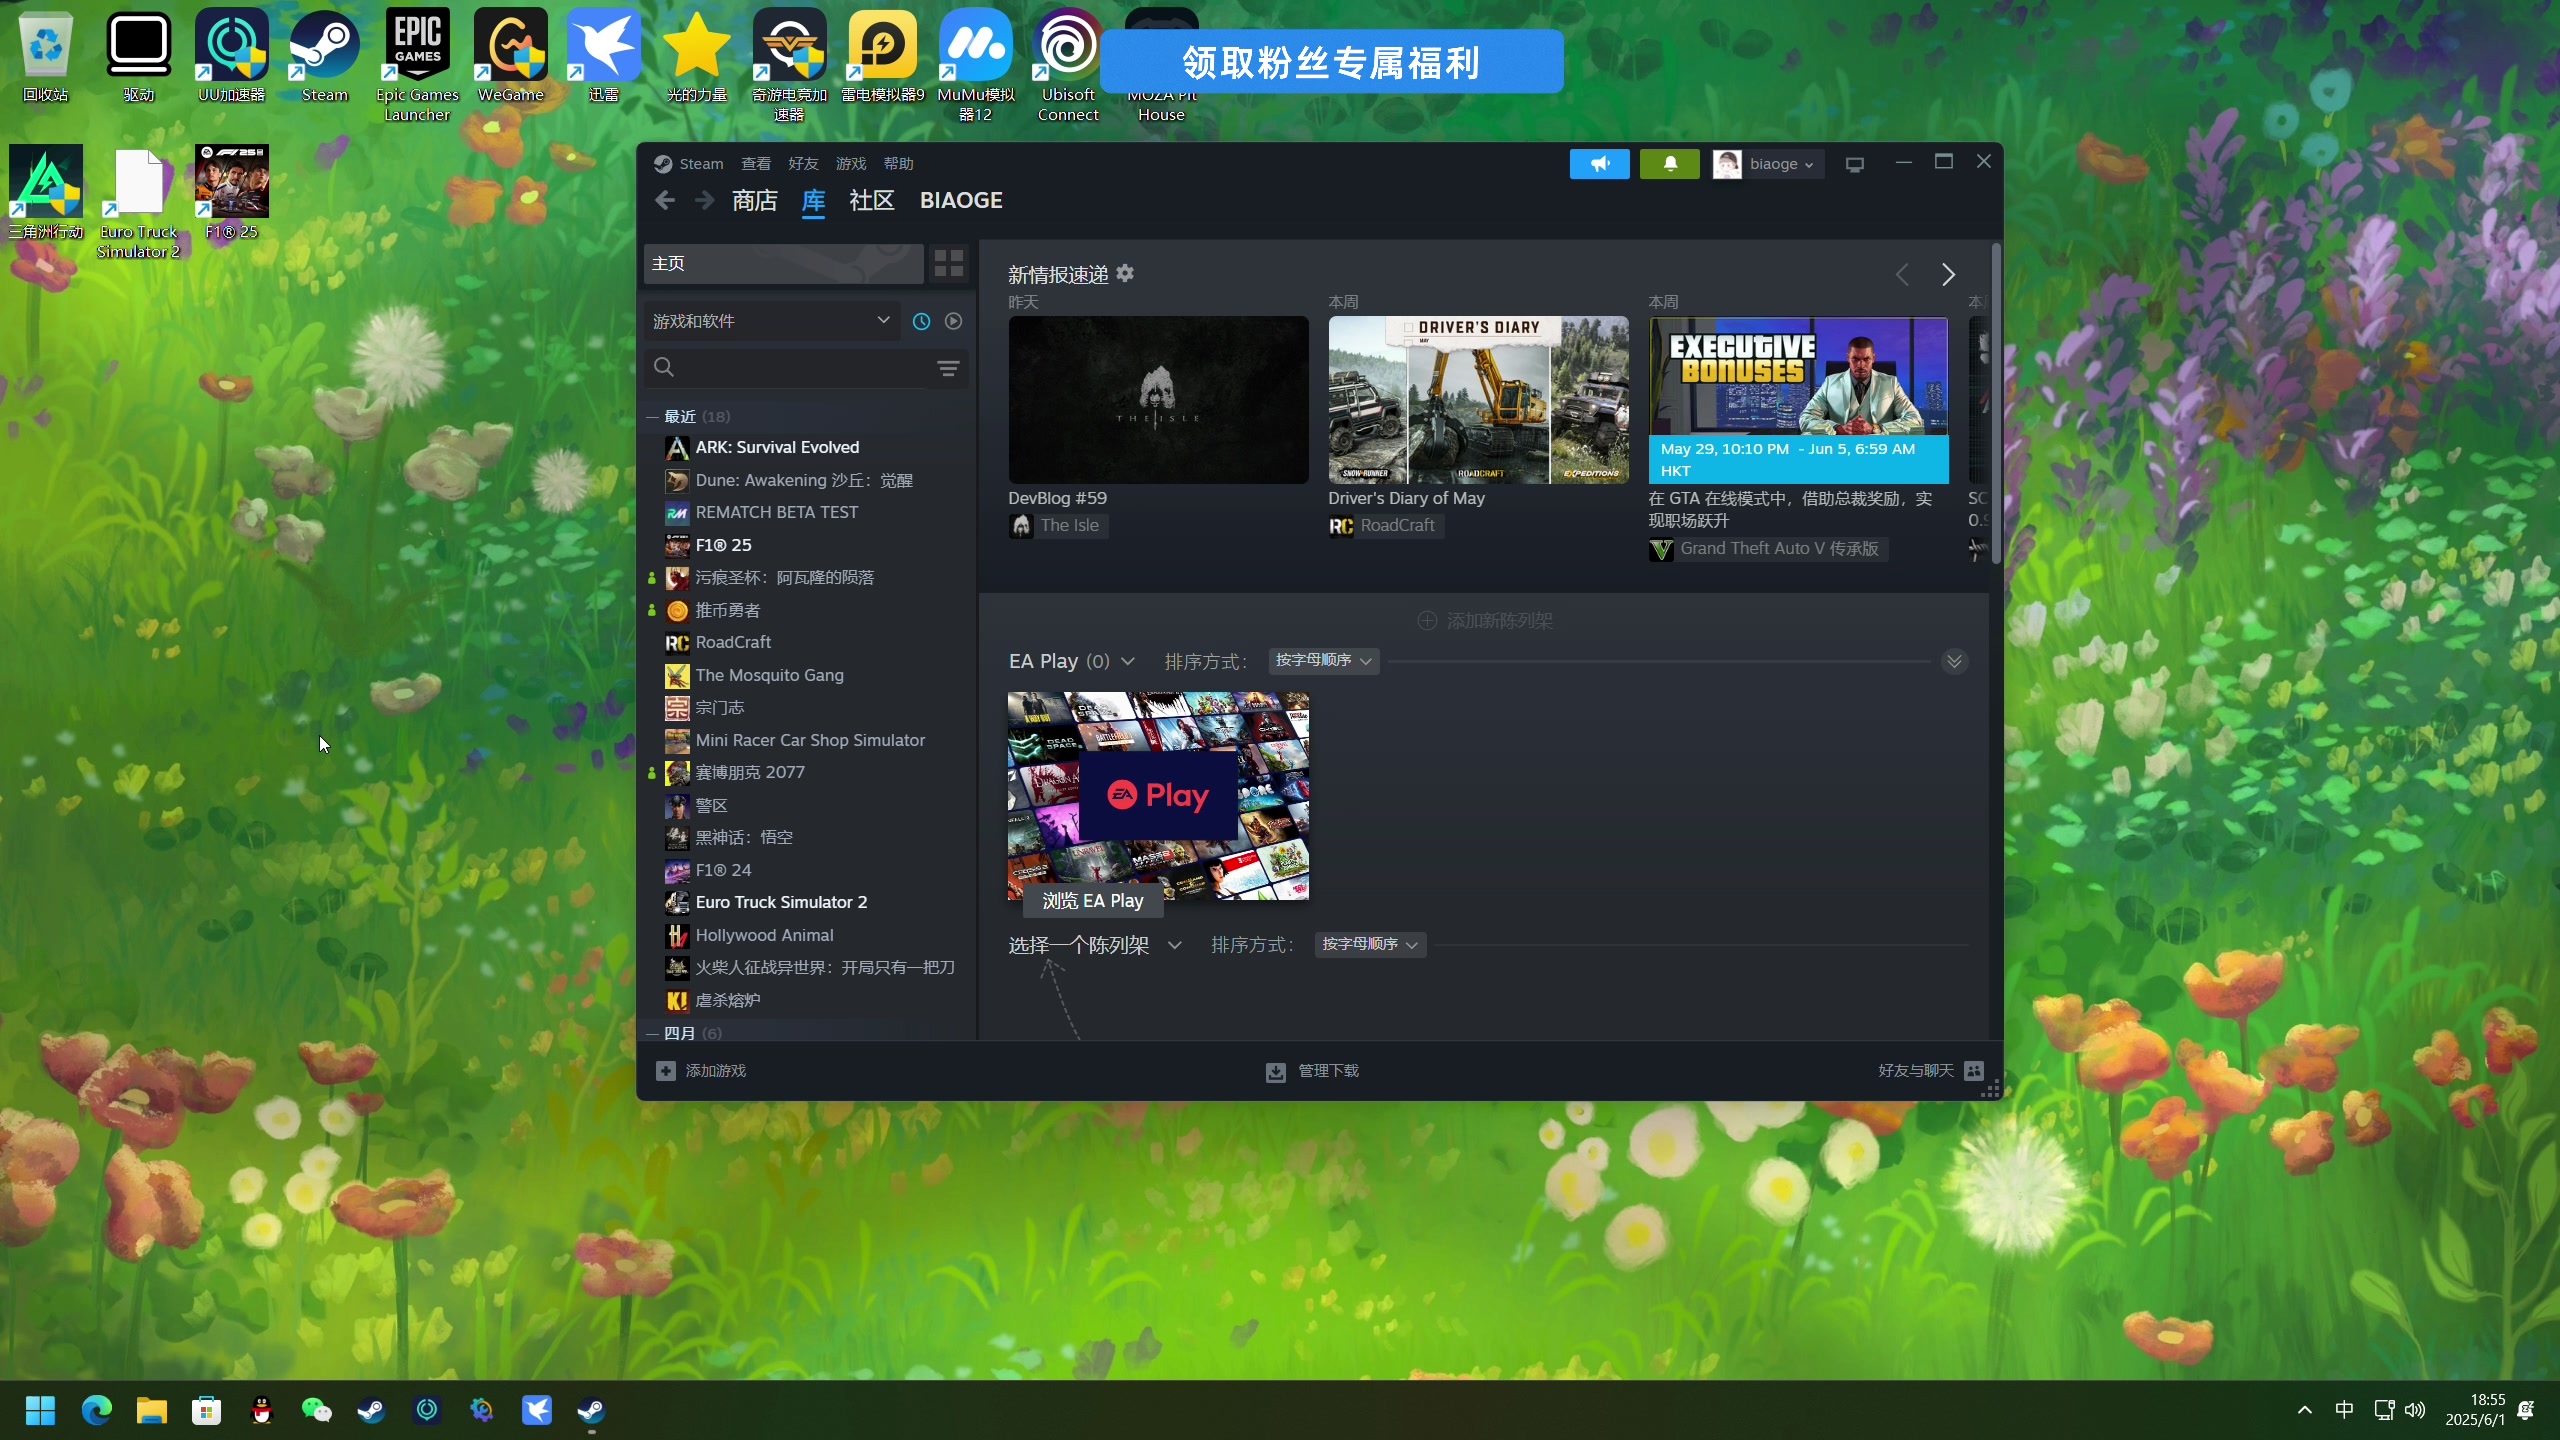Open second shelf's 按字母顺序 sort dropdown

1370,945
